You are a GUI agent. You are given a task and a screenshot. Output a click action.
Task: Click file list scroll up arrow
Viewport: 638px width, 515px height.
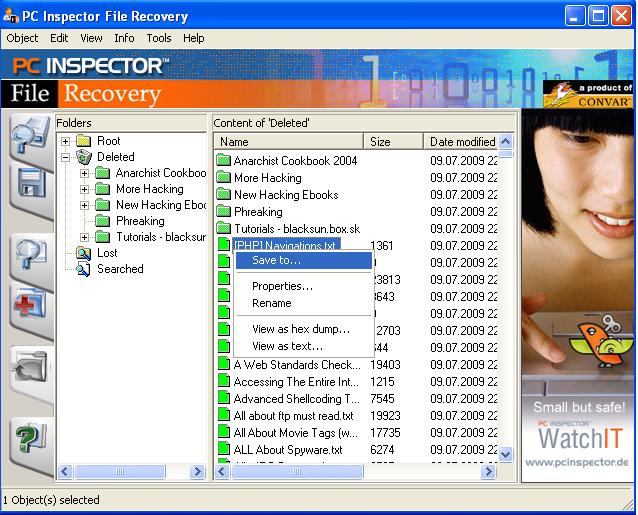[x=505, y=142]
